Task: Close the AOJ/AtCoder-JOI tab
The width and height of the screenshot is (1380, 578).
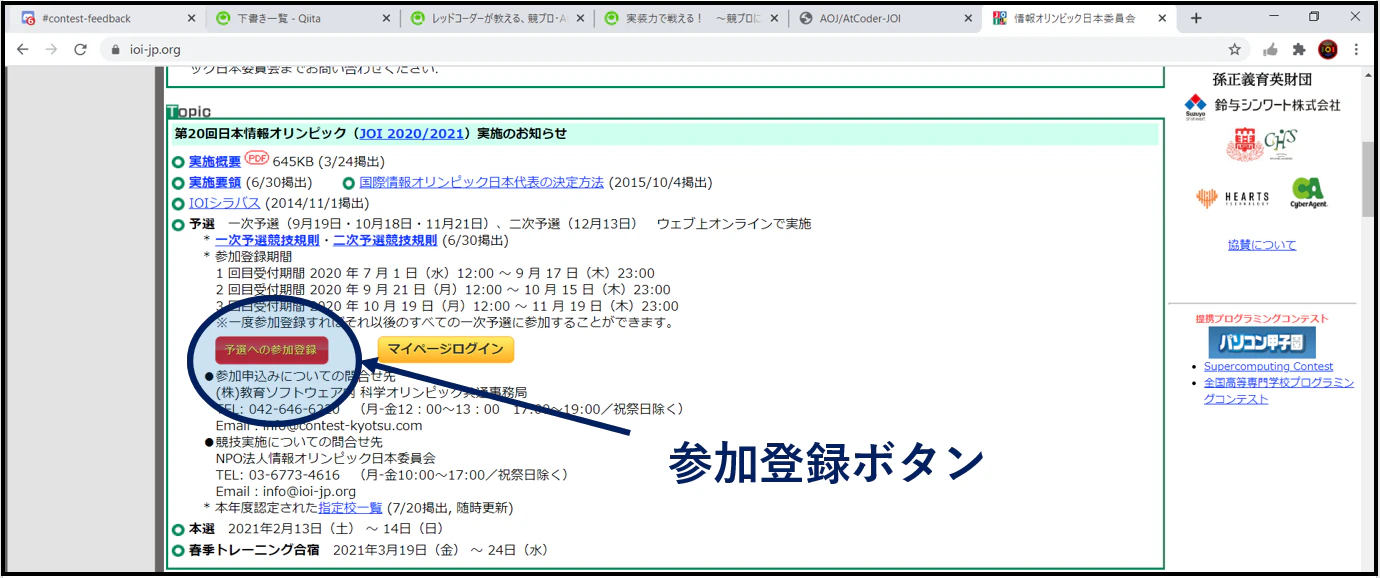Action: (967, 19)
